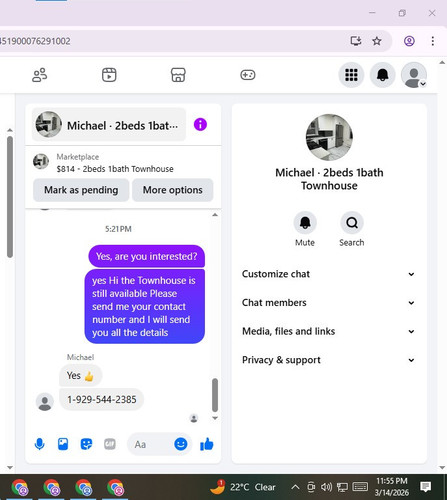The width and height of the screenshot is (447, 500).
Task: Click the purple conversation info icon
Action: click(x=200, y=125)
